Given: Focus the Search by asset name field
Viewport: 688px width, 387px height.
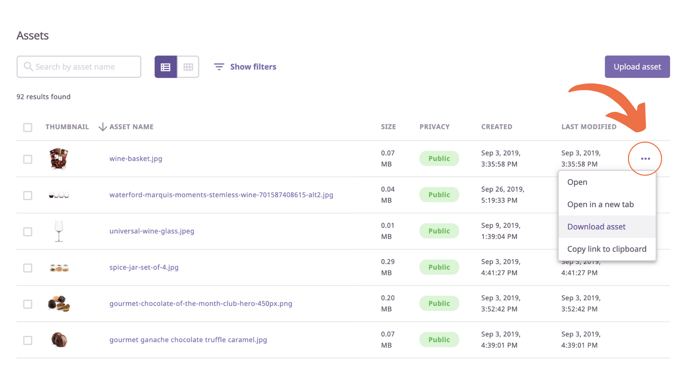Looking at the screenshot, I should point(79,67).
